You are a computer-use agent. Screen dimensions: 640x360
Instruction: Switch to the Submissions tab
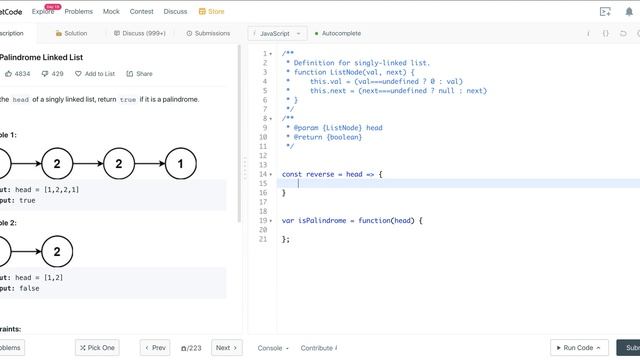coord(208,33)
